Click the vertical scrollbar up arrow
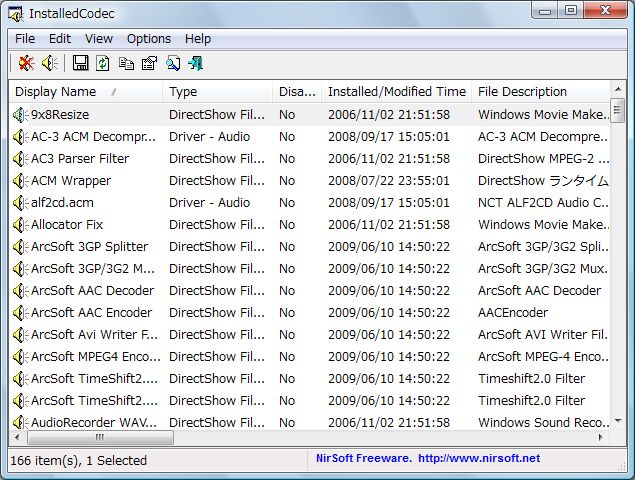Image resolution: width=635 pixels, height=480 pixels. click(618, 89)
